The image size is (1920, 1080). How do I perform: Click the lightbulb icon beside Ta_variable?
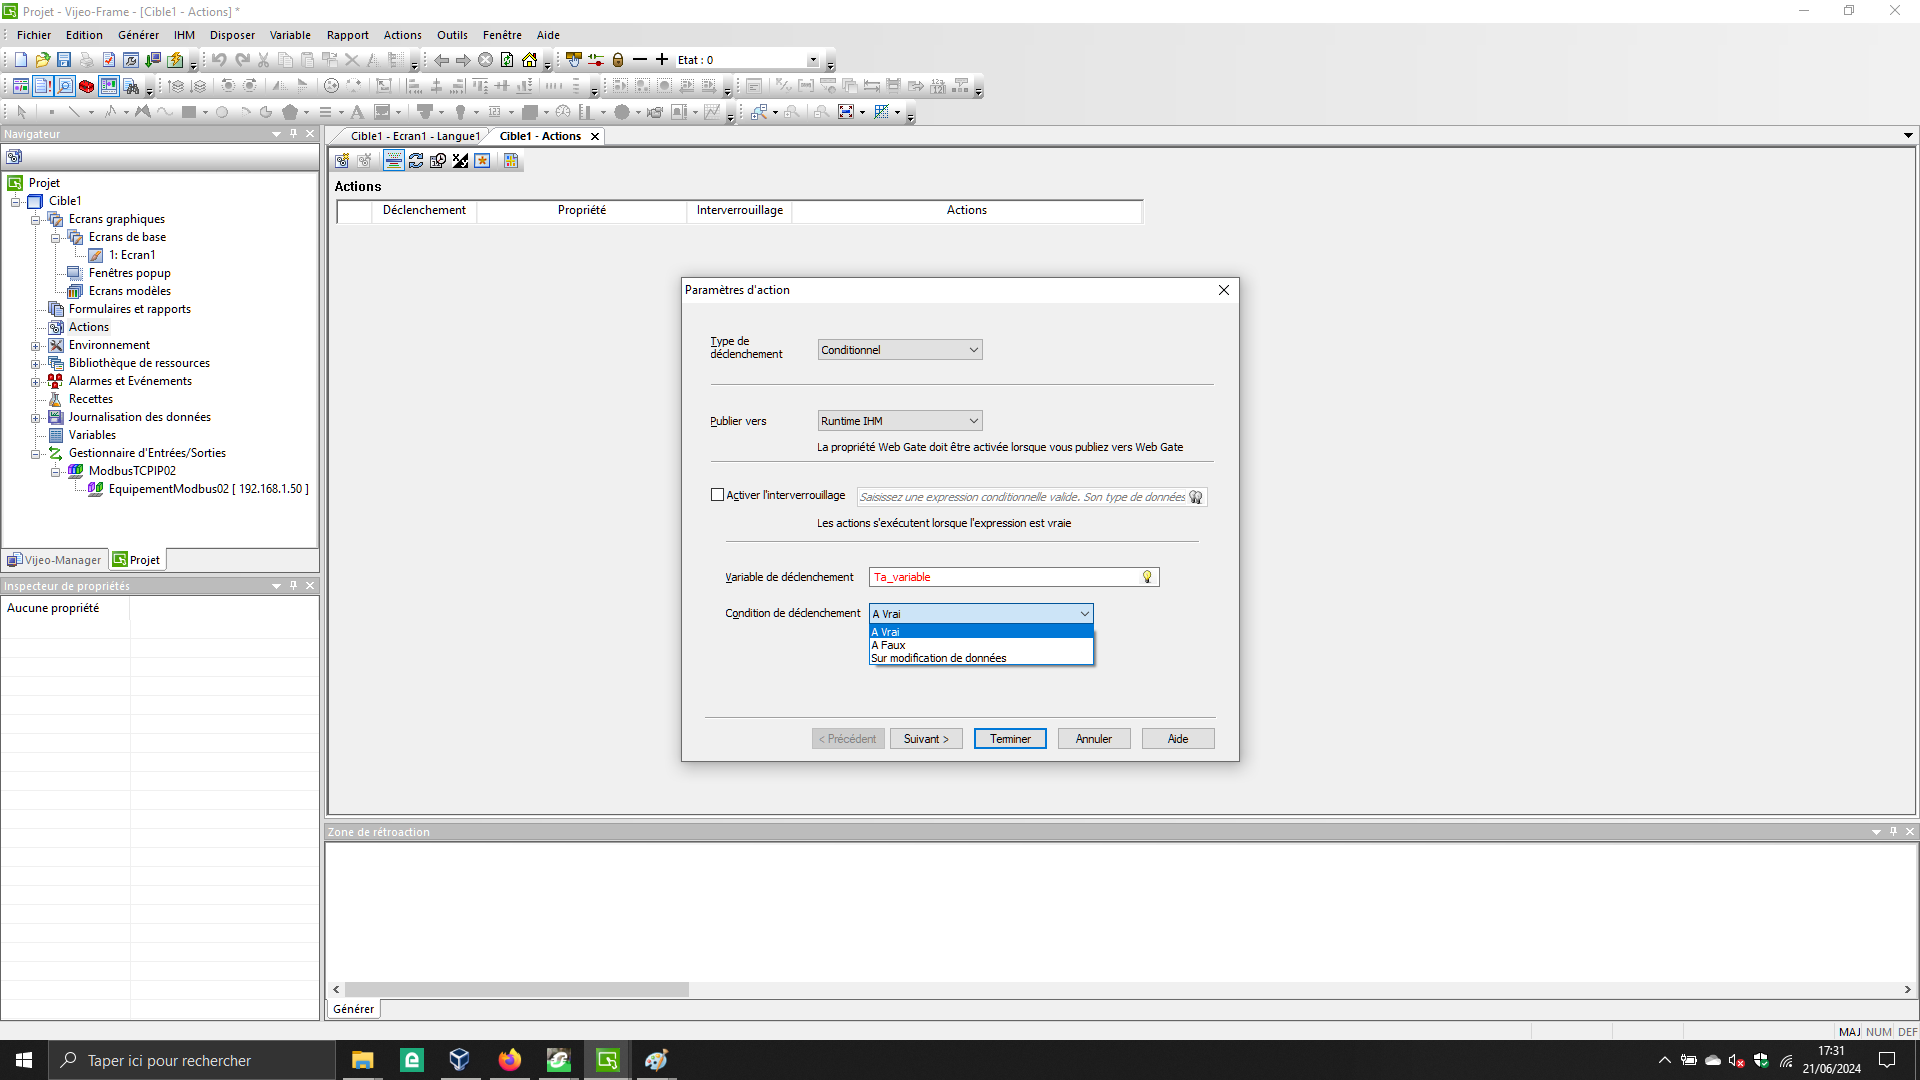[x=1147, y=577]
